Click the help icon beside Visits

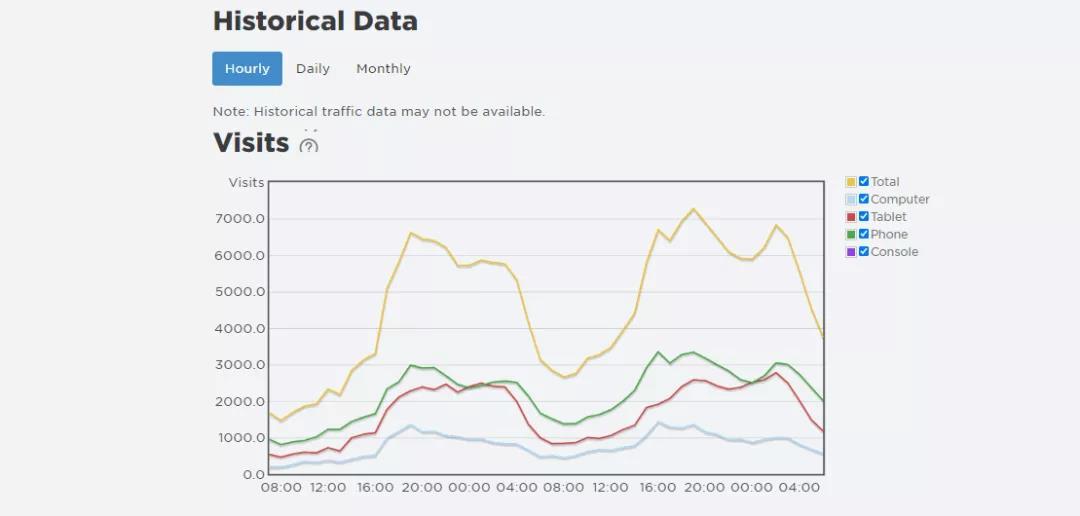[x=309, y=146]
